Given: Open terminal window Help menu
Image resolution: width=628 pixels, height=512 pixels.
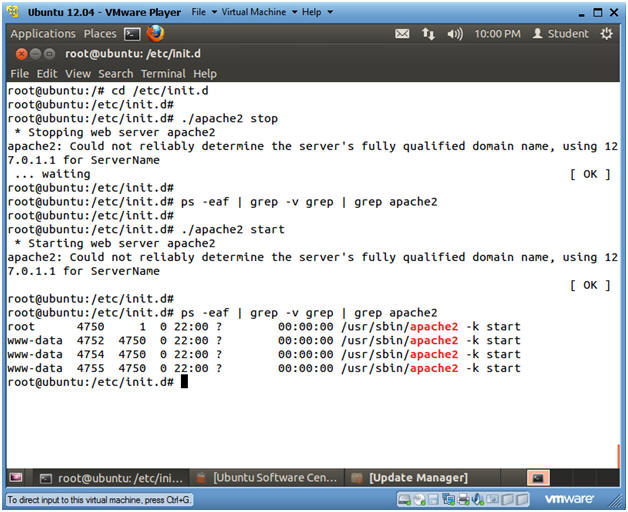Looking at the screenshot, I should (205, 74).
